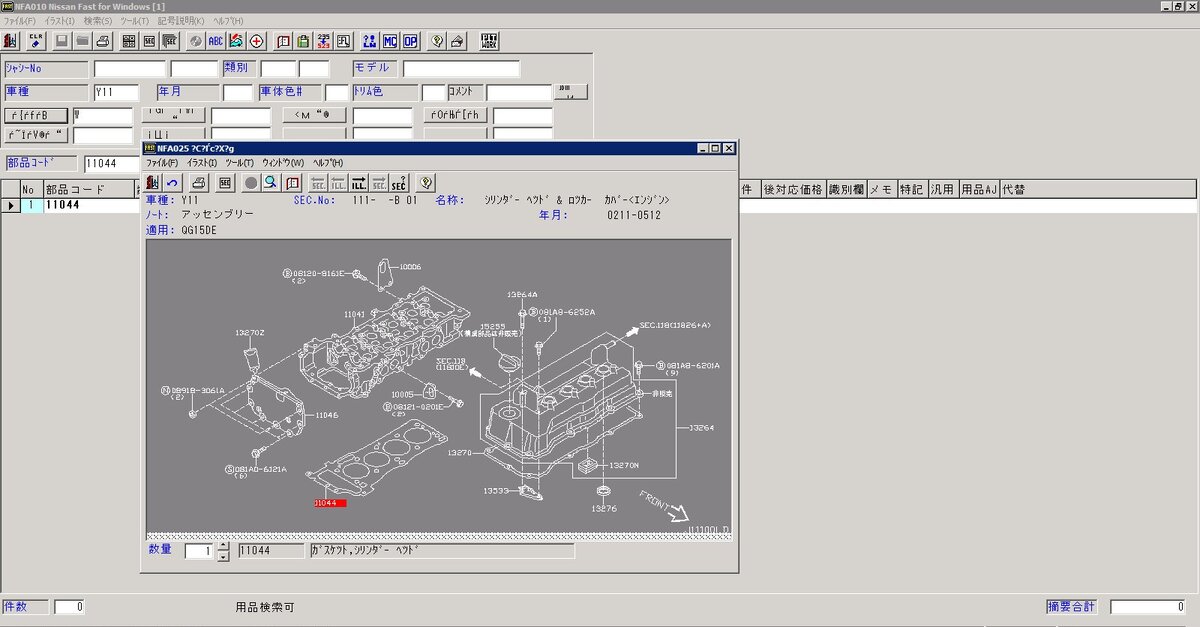Click the illustration picture icon in main toolbar
Image resolution: width=1200 pixels, height=627 pixels.
click(x=236, y=41)
